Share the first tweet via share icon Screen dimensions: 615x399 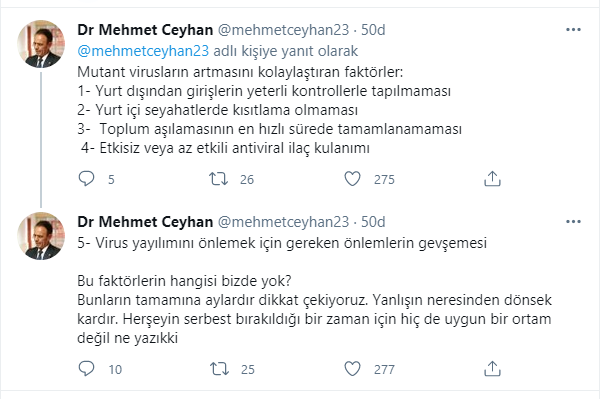pos(492,179)
